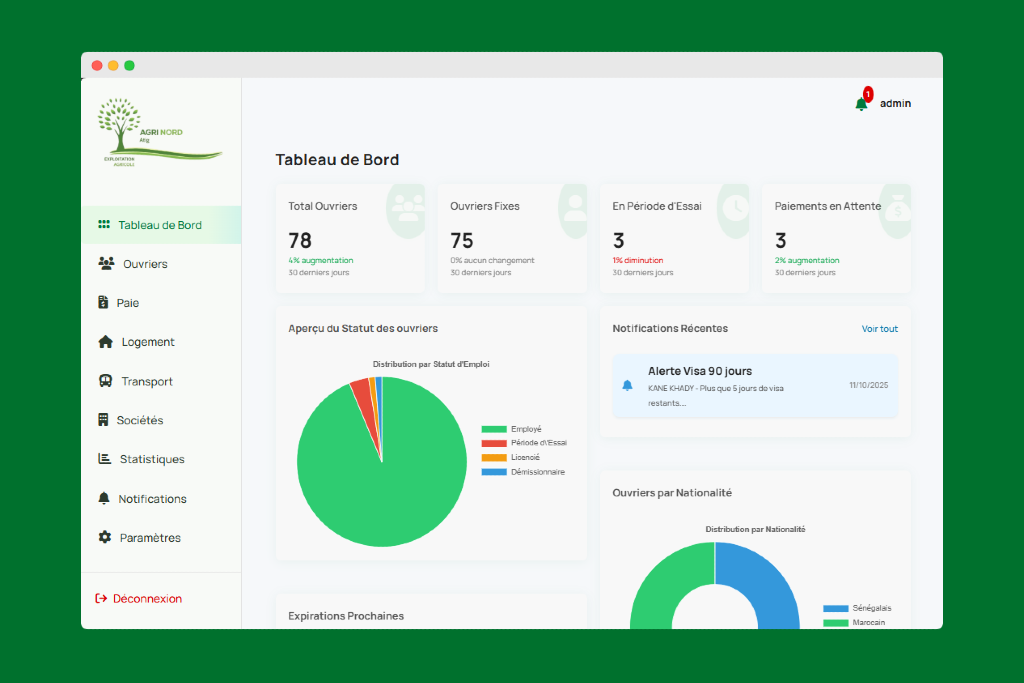1024x683 pixels.
Task: Click the notification bell in the header
Action: 861,104
